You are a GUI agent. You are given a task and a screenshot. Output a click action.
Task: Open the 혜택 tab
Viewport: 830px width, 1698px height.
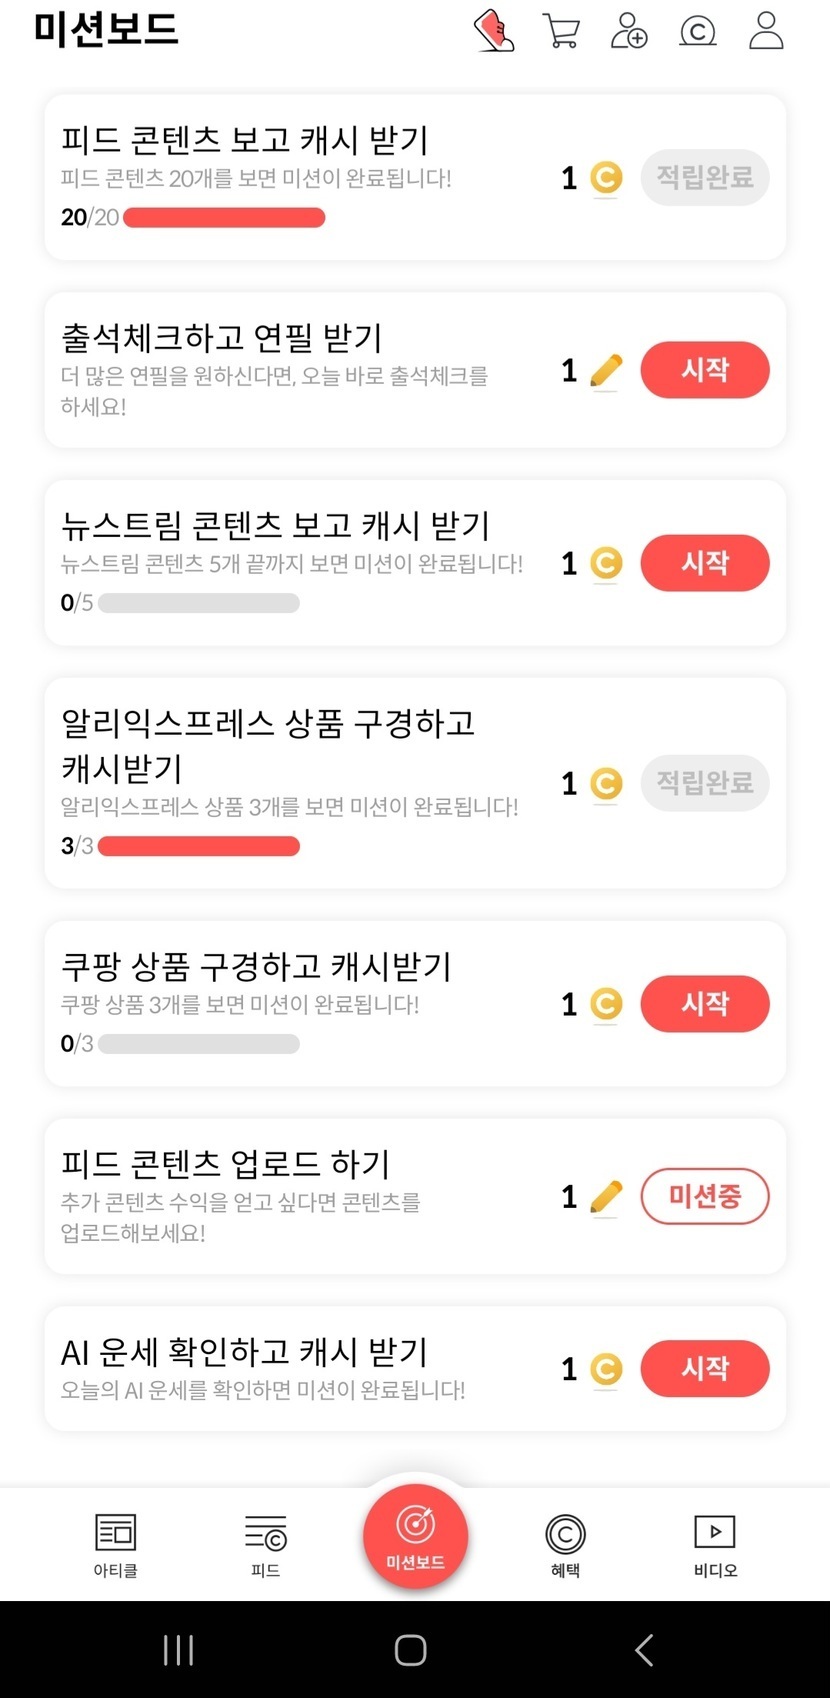tap(565, 1545)
